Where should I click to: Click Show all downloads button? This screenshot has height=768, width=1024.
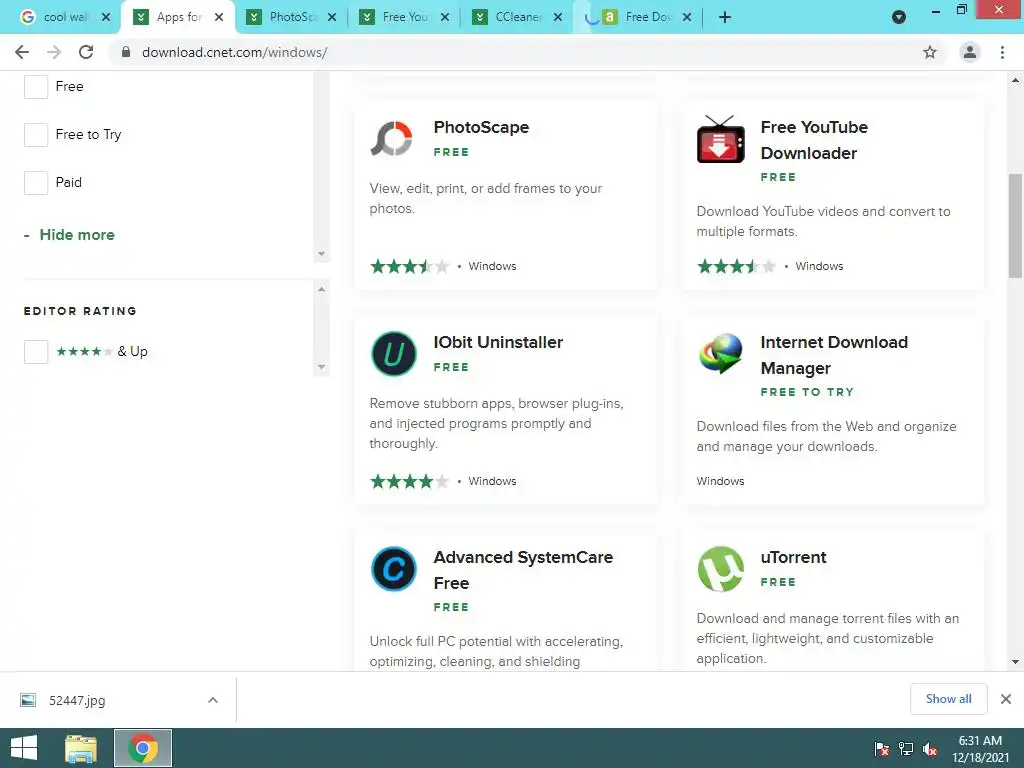[x=948, y=699]
